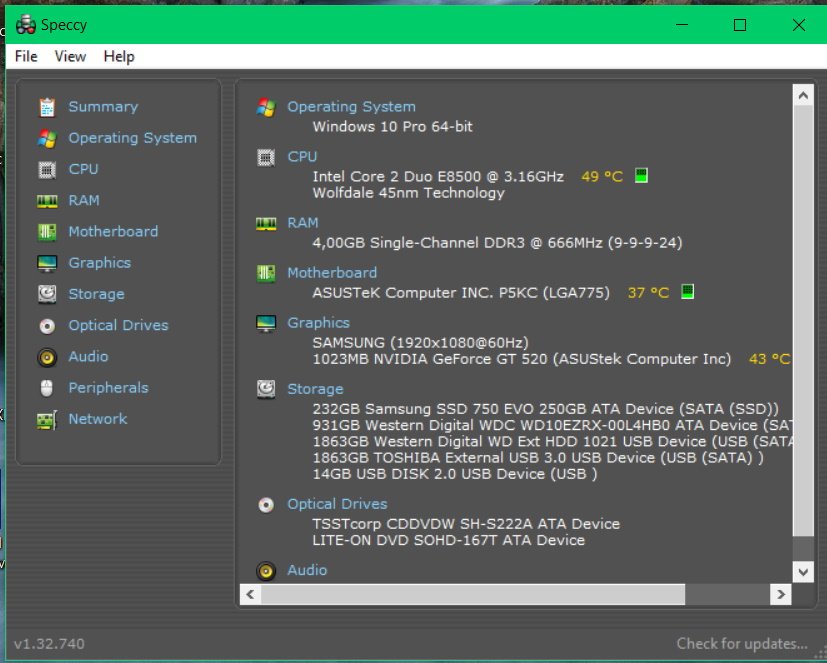This screenshot has height=663, width=827.
Task: Click the Operating System Windows-flag icon in sidebar
Action: (47, 138)
